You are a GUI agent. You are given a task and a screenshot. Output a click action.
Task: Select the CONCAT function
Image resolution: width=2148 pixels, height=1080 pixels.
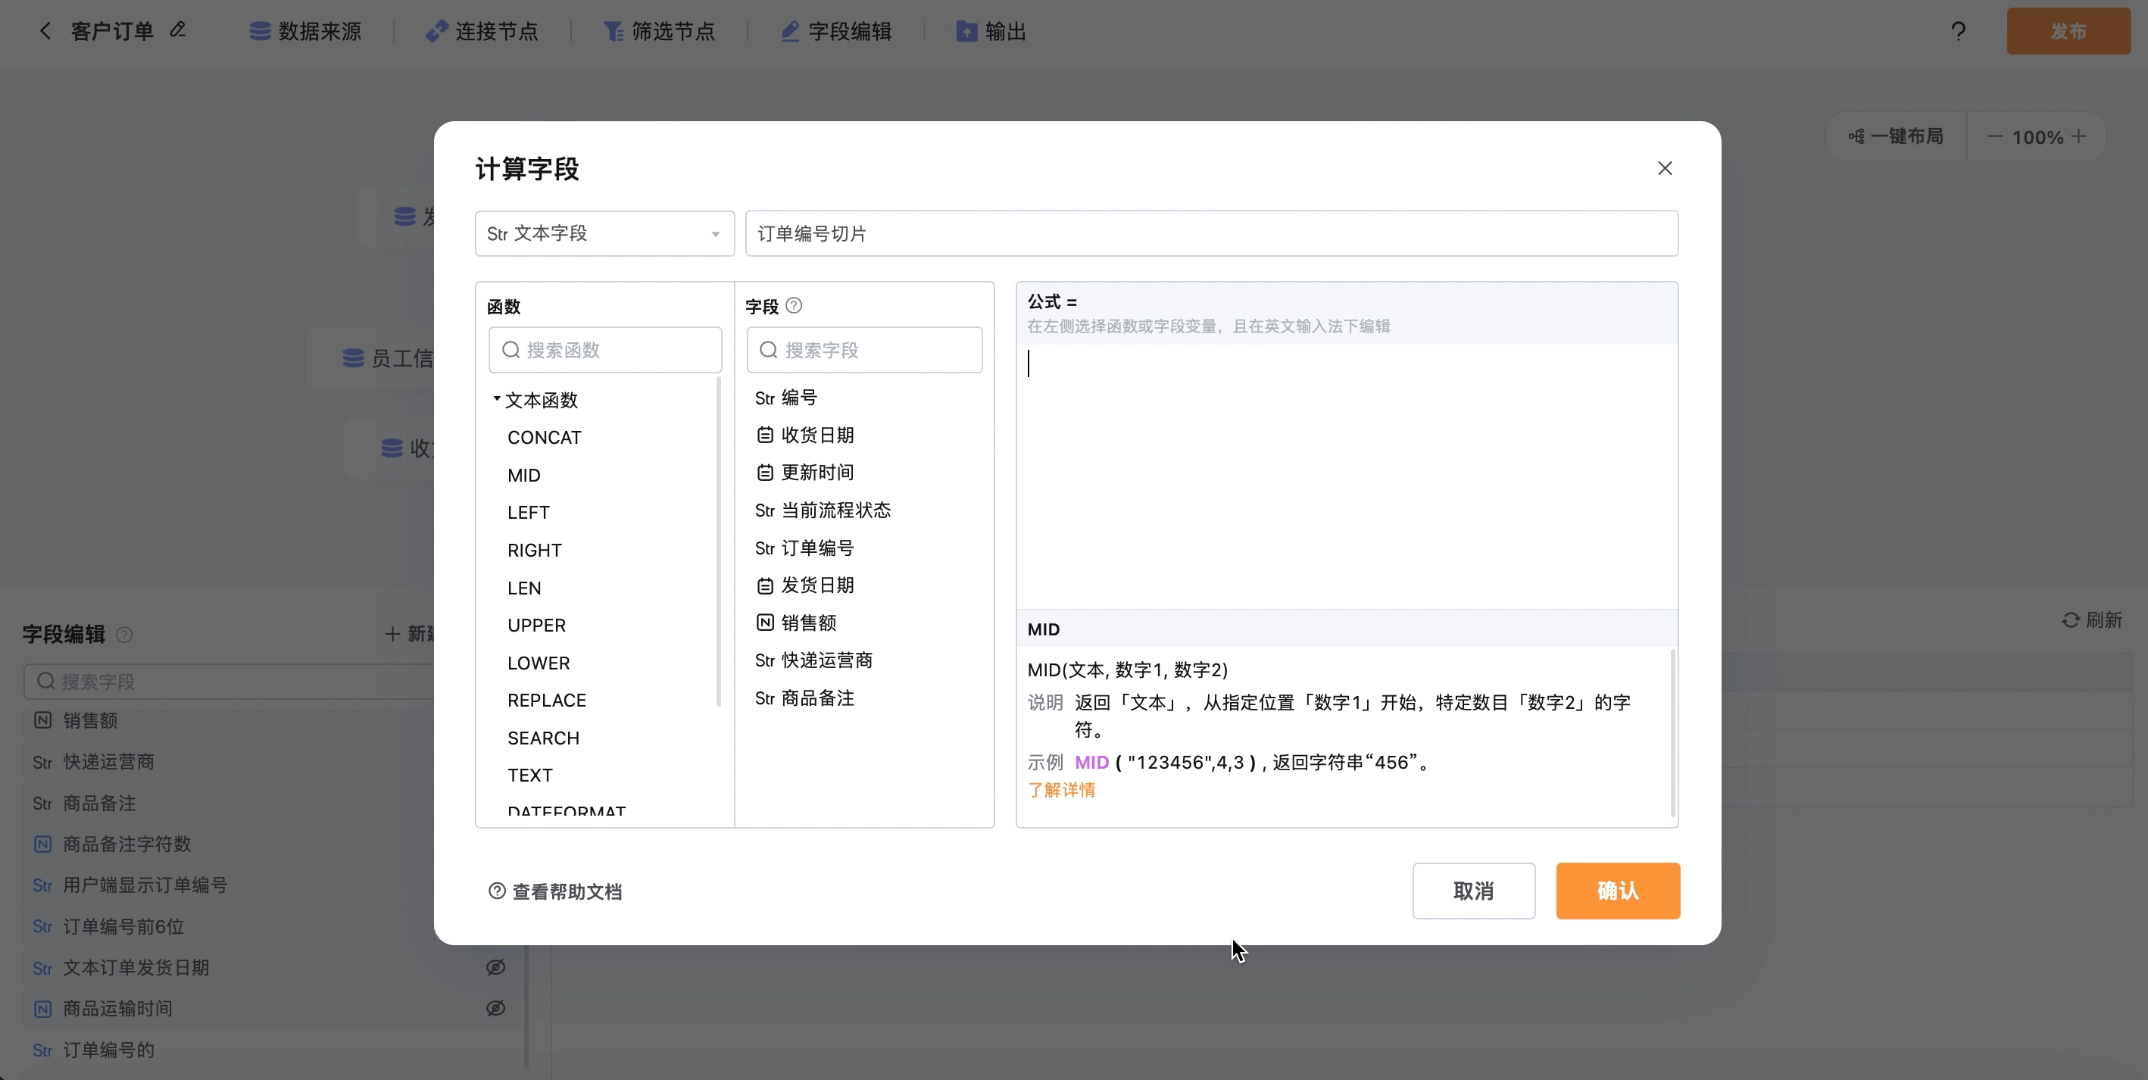pos(544,438)
